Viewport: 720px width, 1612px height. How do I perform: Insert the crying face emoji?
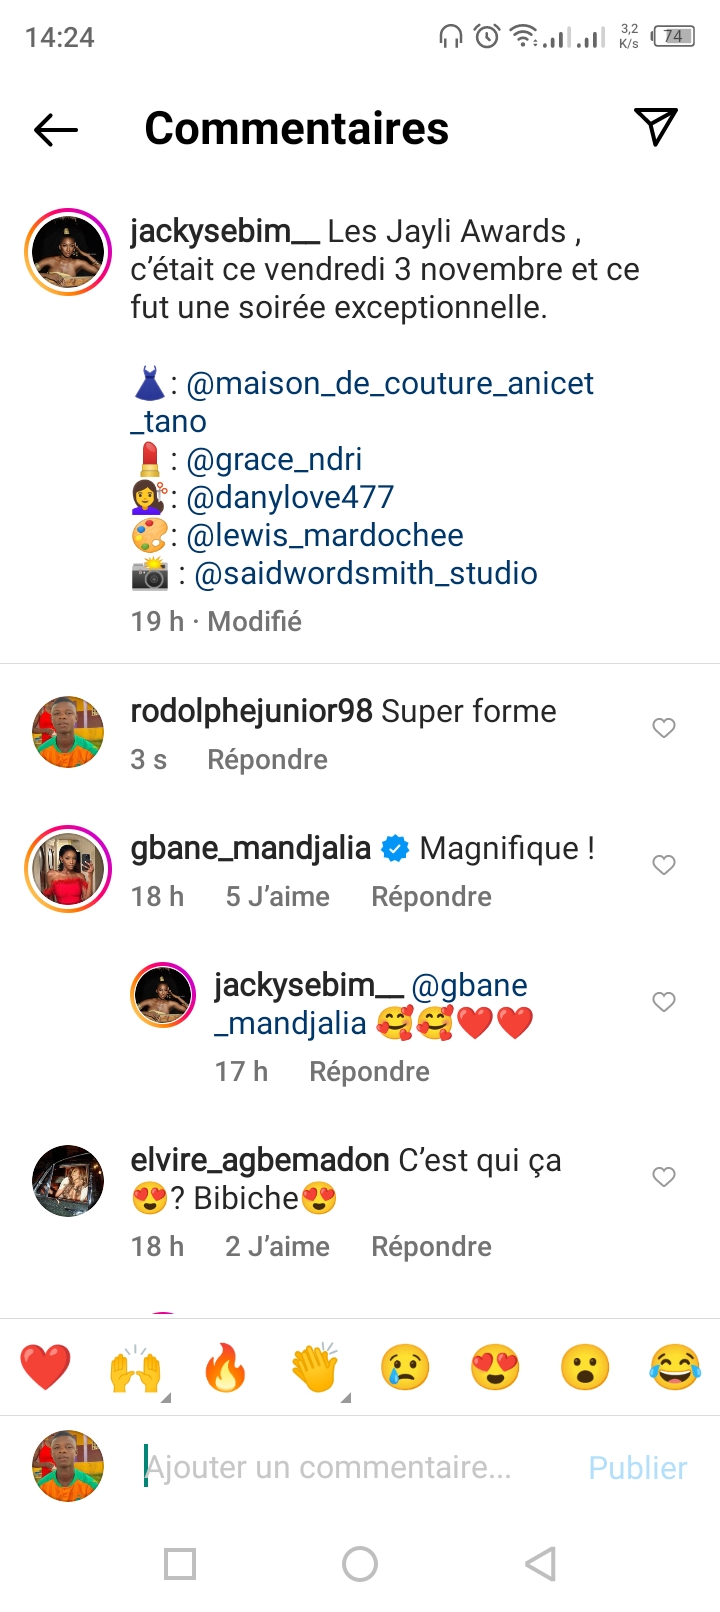coord(405,1367)
